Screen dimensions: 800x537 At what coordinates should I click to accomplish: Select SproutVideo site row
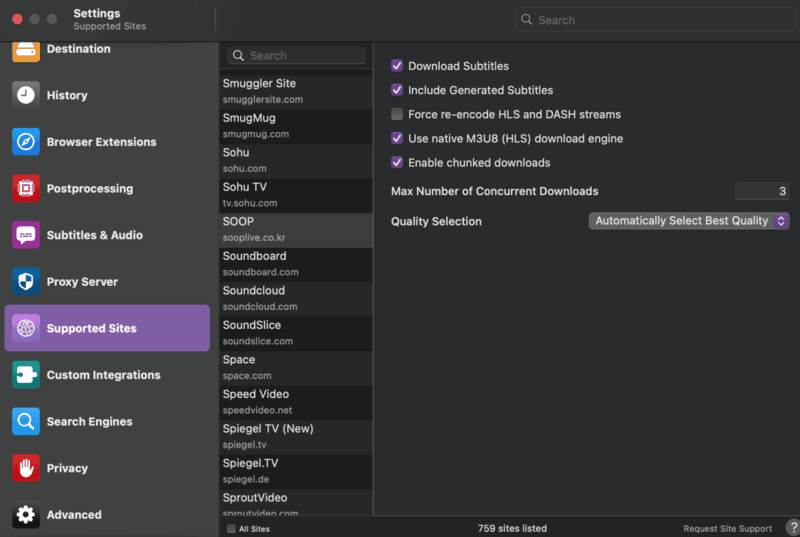point(296,503)
